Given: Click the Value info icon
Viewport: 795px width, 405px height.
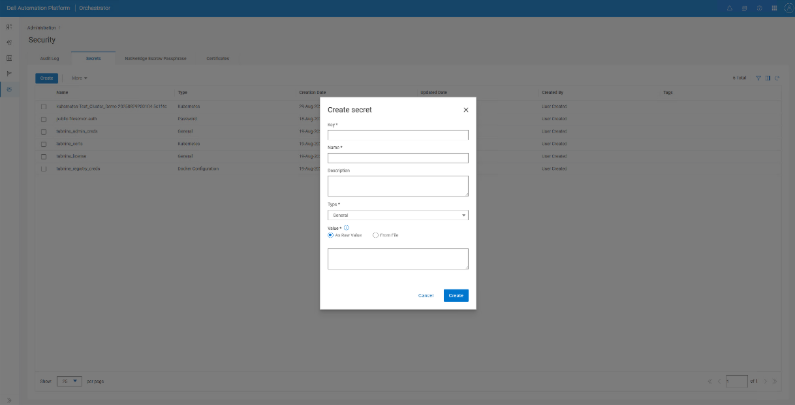Looking at the screenshot, I should pos(347,228).
